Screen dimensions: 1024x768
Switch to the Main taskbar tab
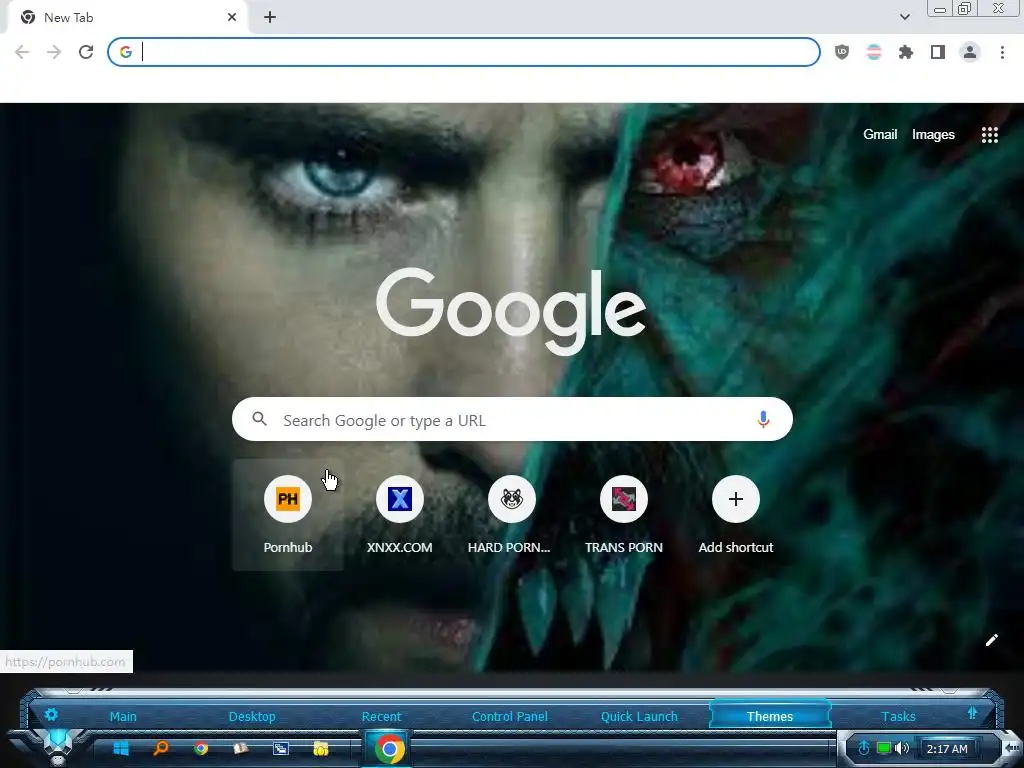pyautogui.click(x=123, y=716)
